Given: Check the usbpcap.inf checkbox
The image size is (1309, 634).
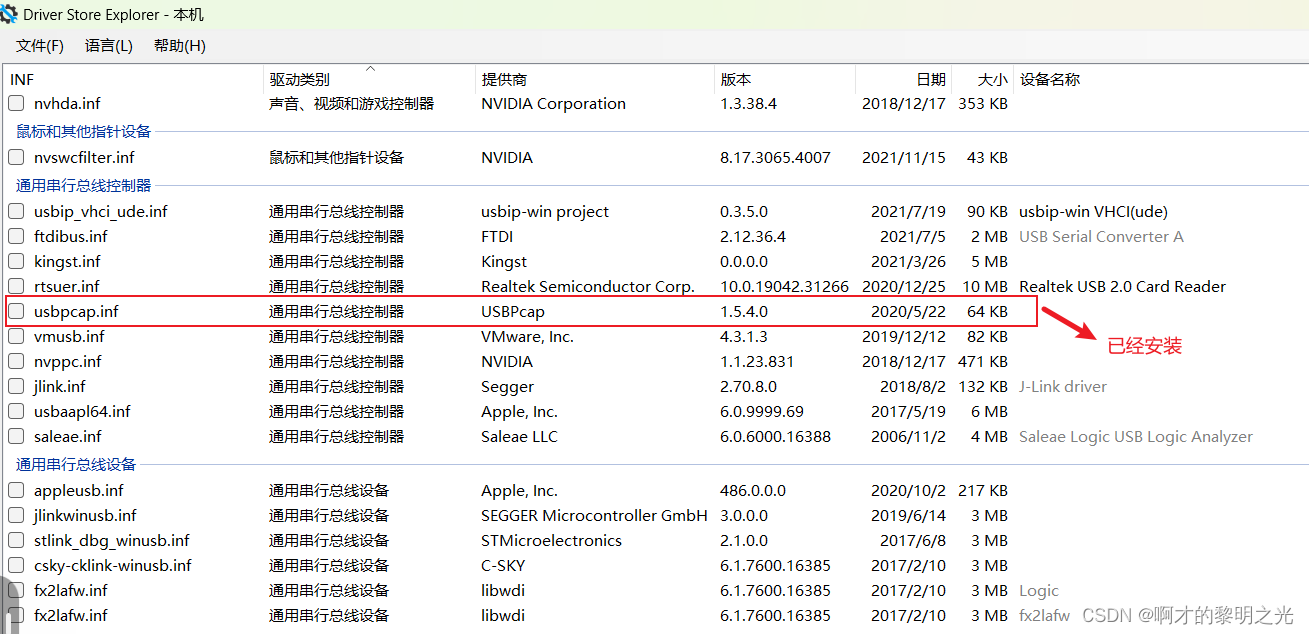Looking at the screenshot, I should click(16, 311).
